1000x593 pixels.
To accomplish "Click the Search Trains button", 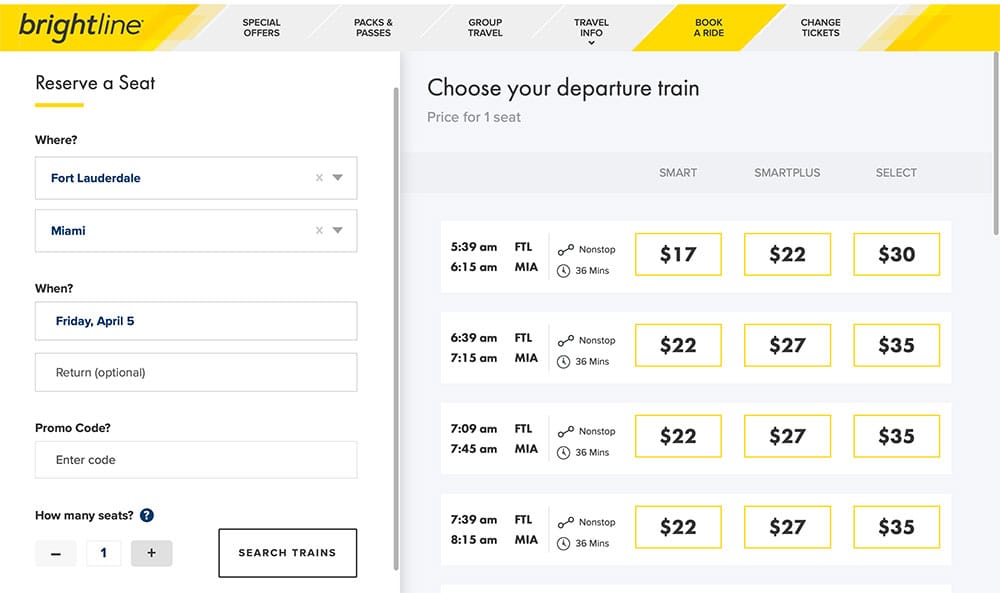I will click(287, 552).
